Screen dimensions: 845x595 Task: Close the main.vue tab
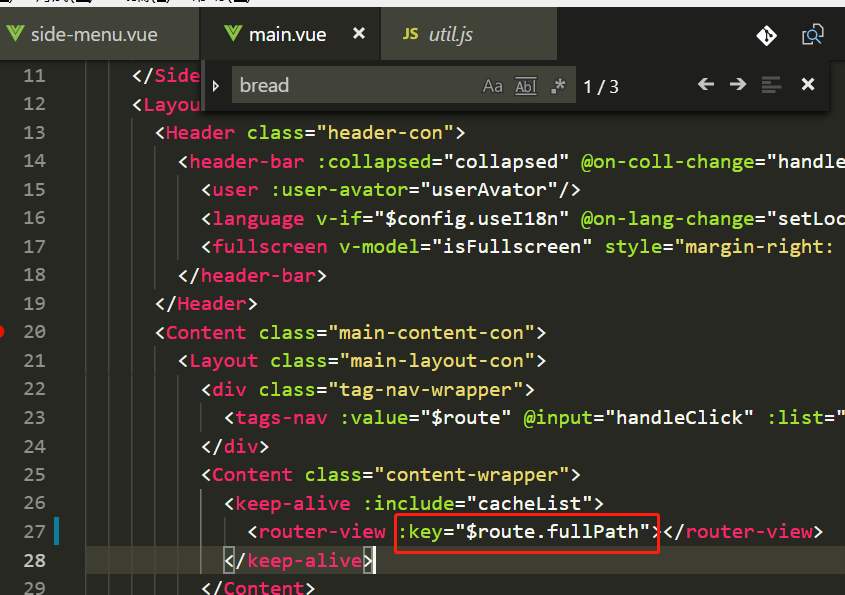click(x=359, y=34)
